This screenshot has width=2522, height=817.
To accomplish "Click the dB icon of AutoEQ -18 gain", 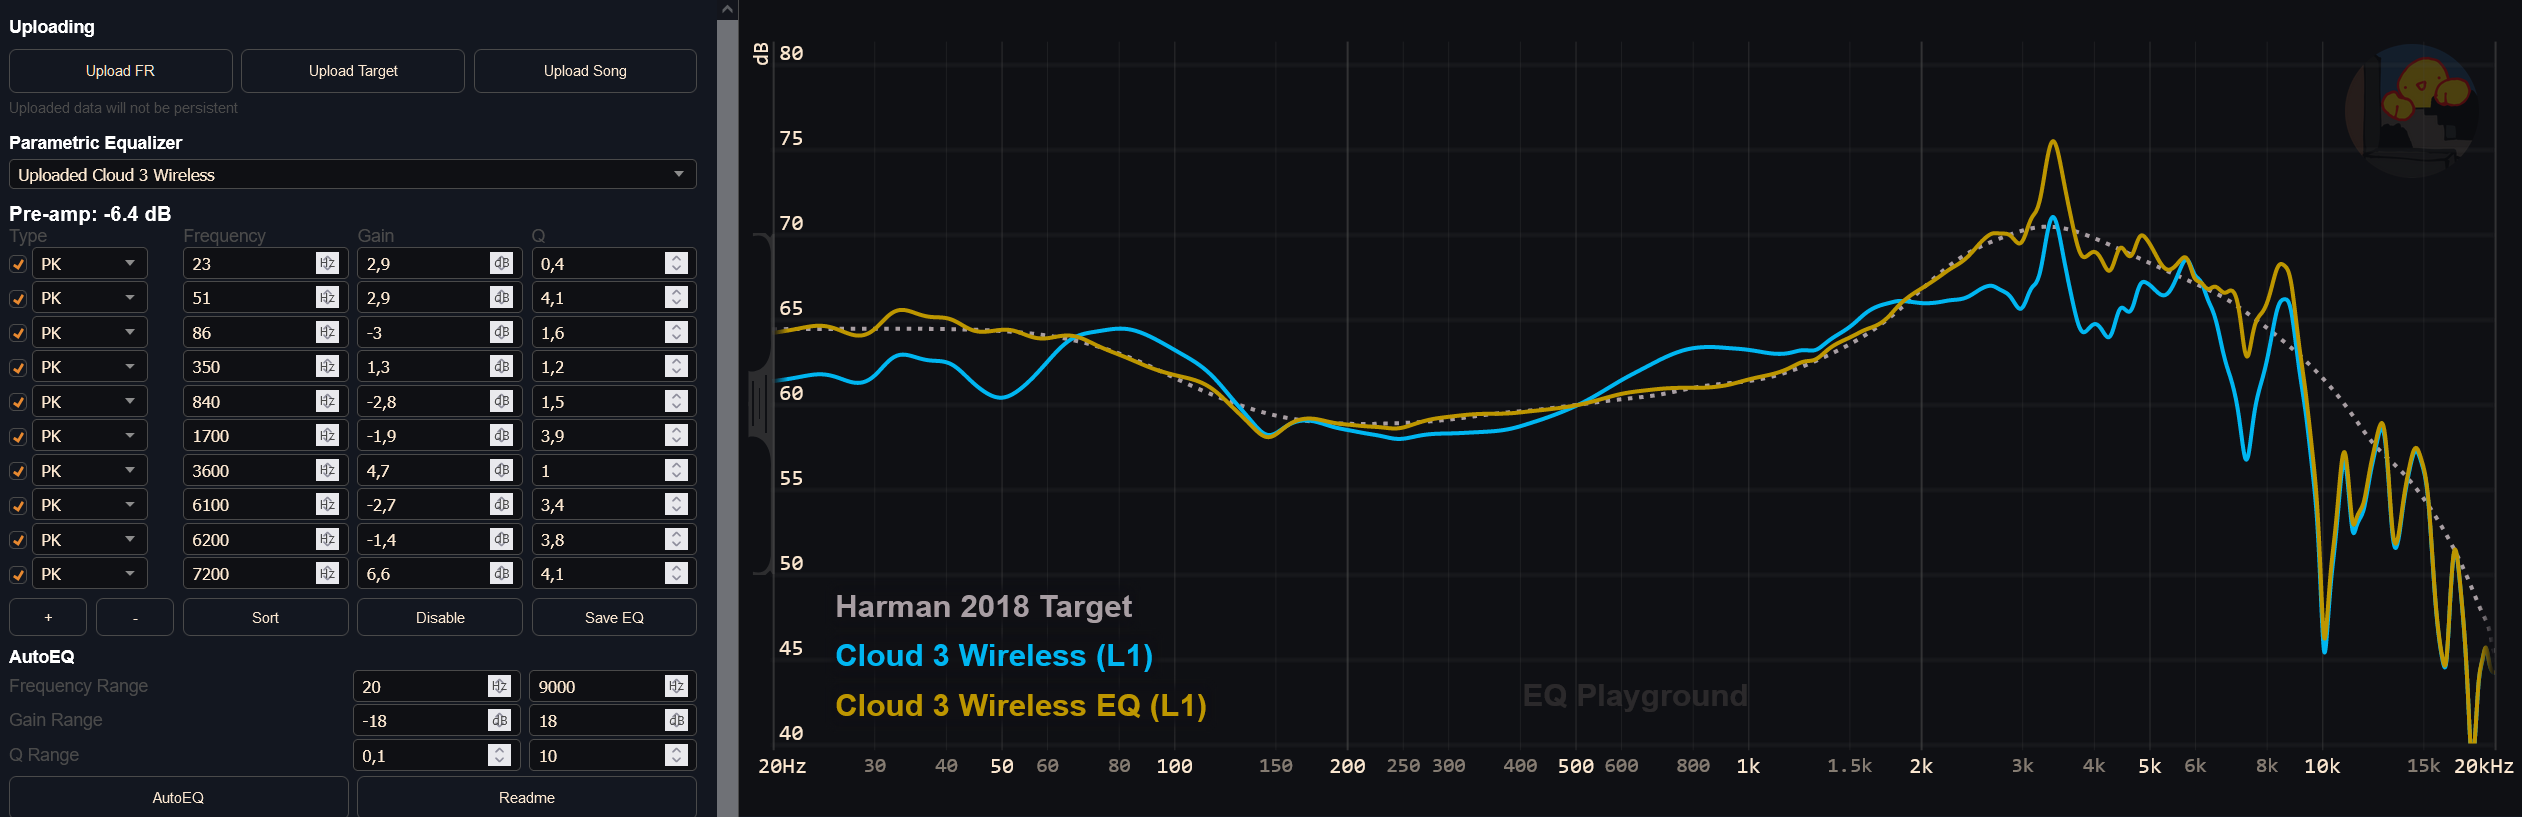I will 499,720.
